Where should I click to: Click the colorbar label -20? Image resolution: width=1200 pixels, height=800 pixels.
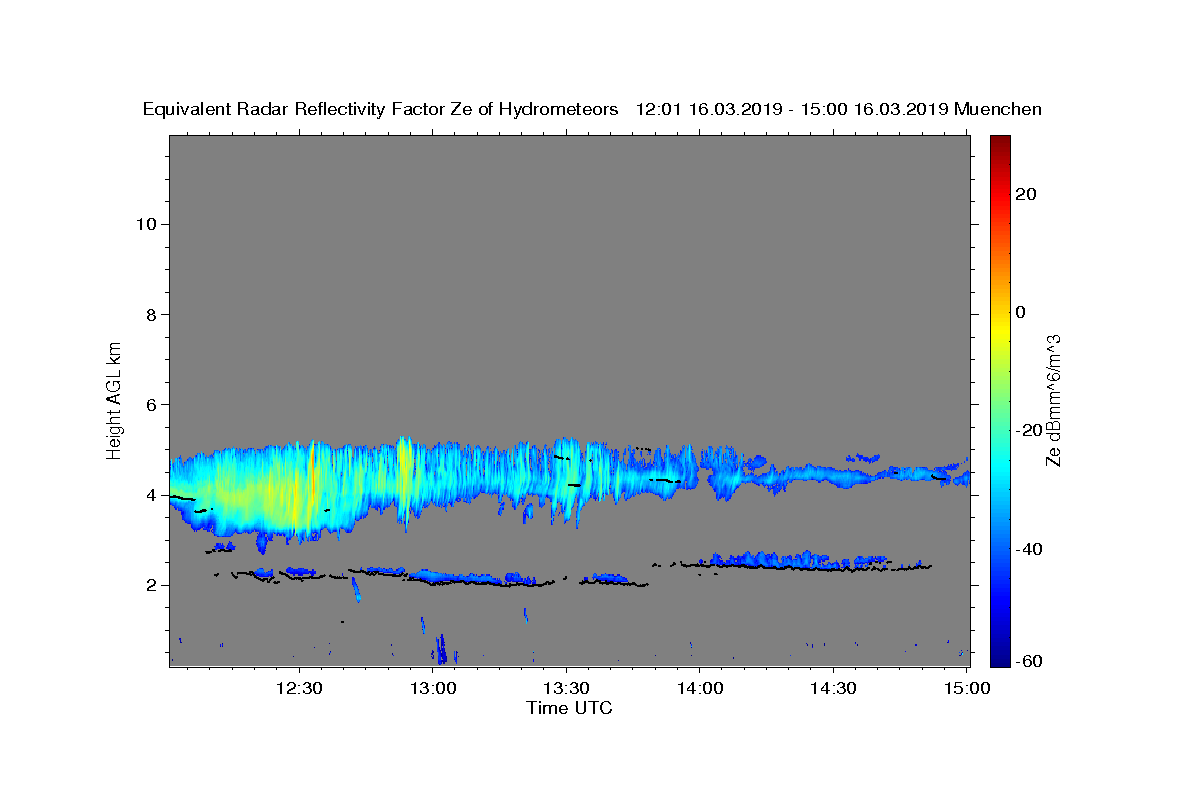(1029, 430)
